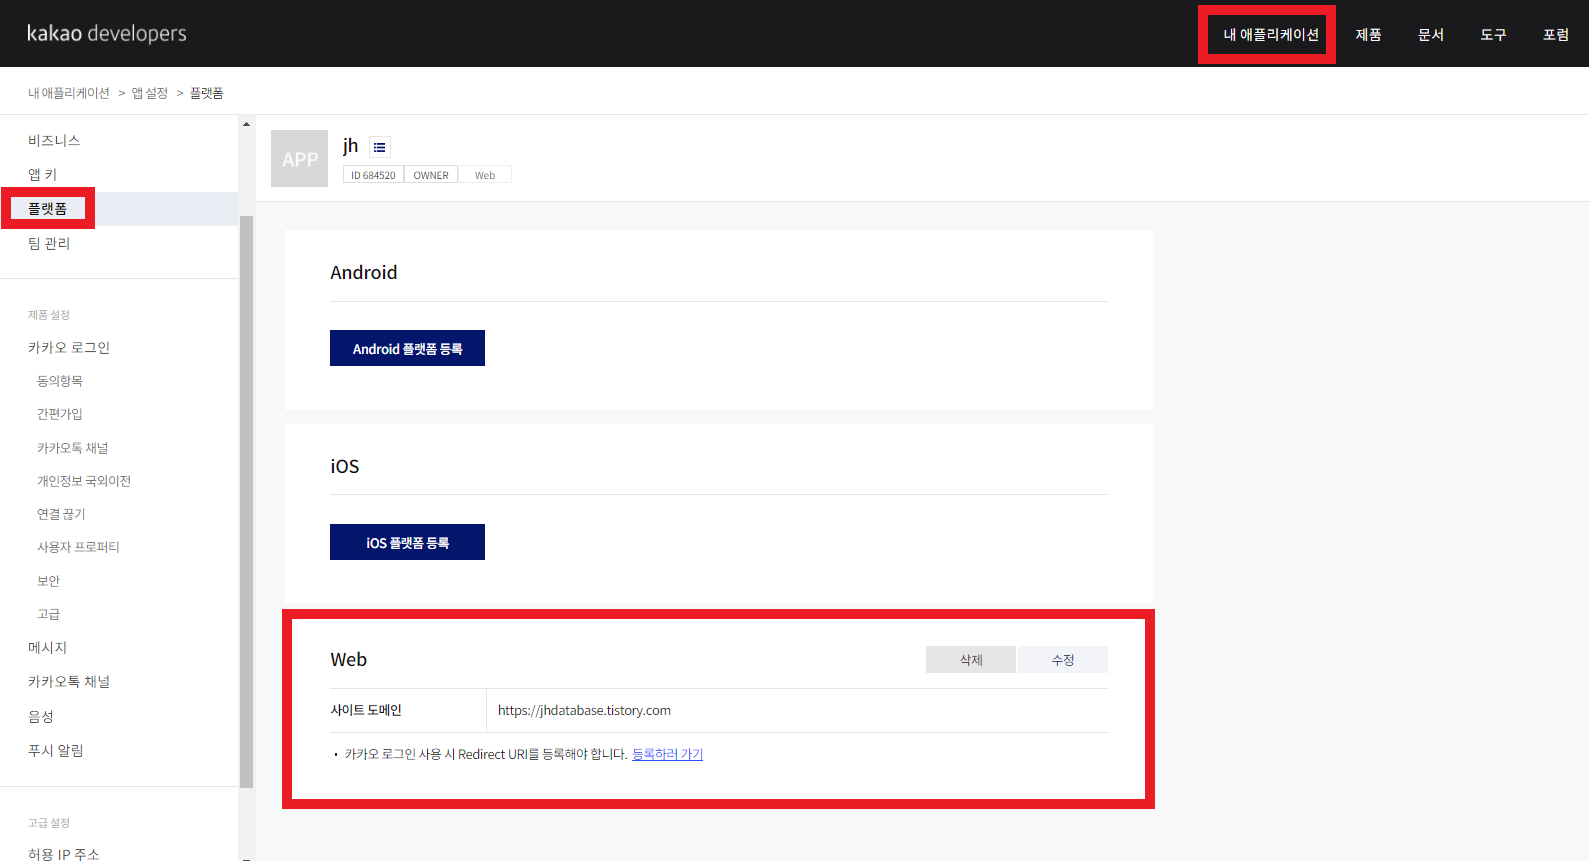Open 카카오 로그인 in the sidebar
The height and width of the screenshot is (861, 1589).
click(69, 347)
